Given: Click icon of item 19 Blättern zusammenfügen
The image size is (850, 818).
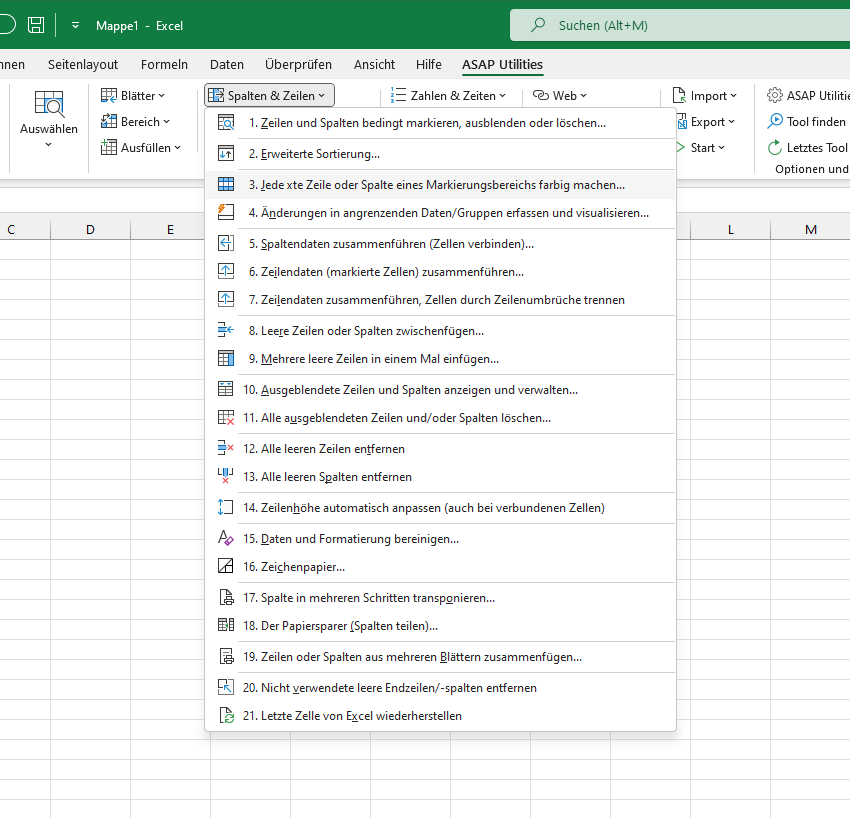Looking at the screenshot, I should click(x=226, y=656).
